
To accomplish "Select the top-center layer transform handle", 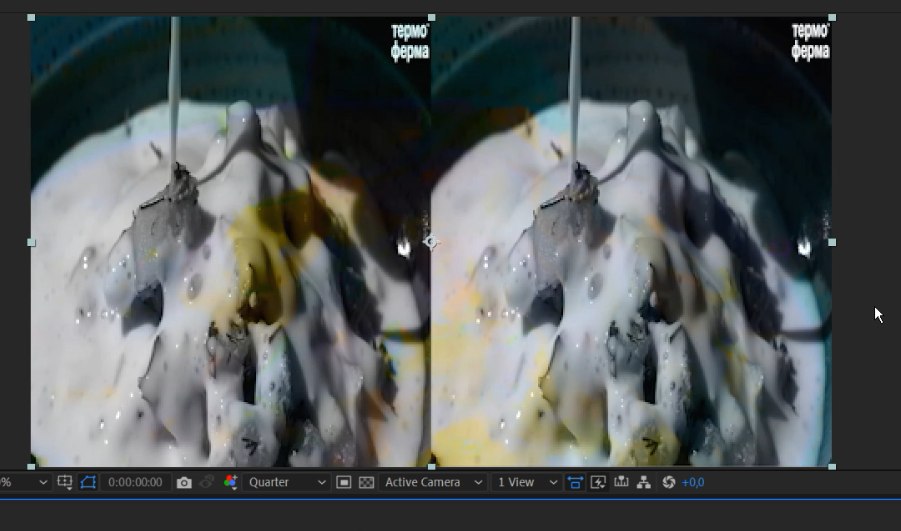I will (x=432, y=18).
